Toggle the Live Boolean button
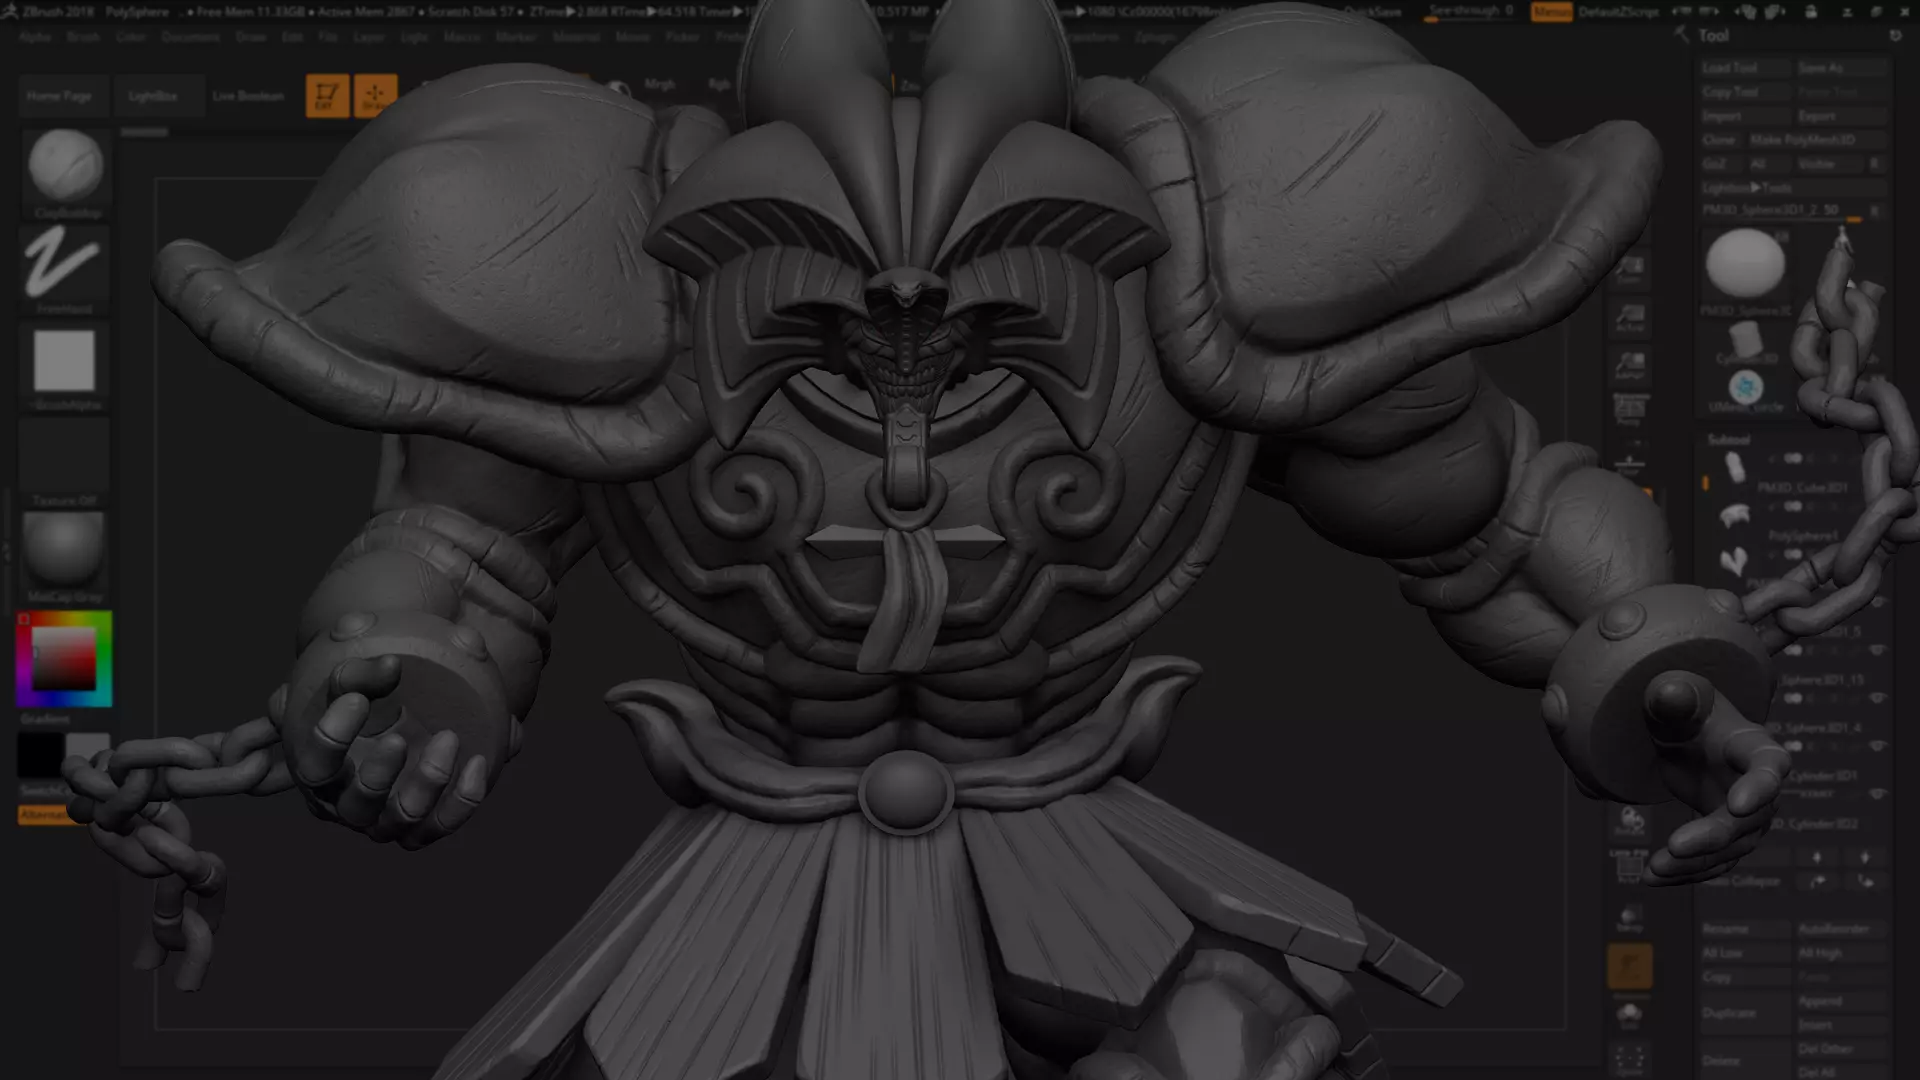The width and height of the screenshot is (1920, 1080). tap(248, 96)
